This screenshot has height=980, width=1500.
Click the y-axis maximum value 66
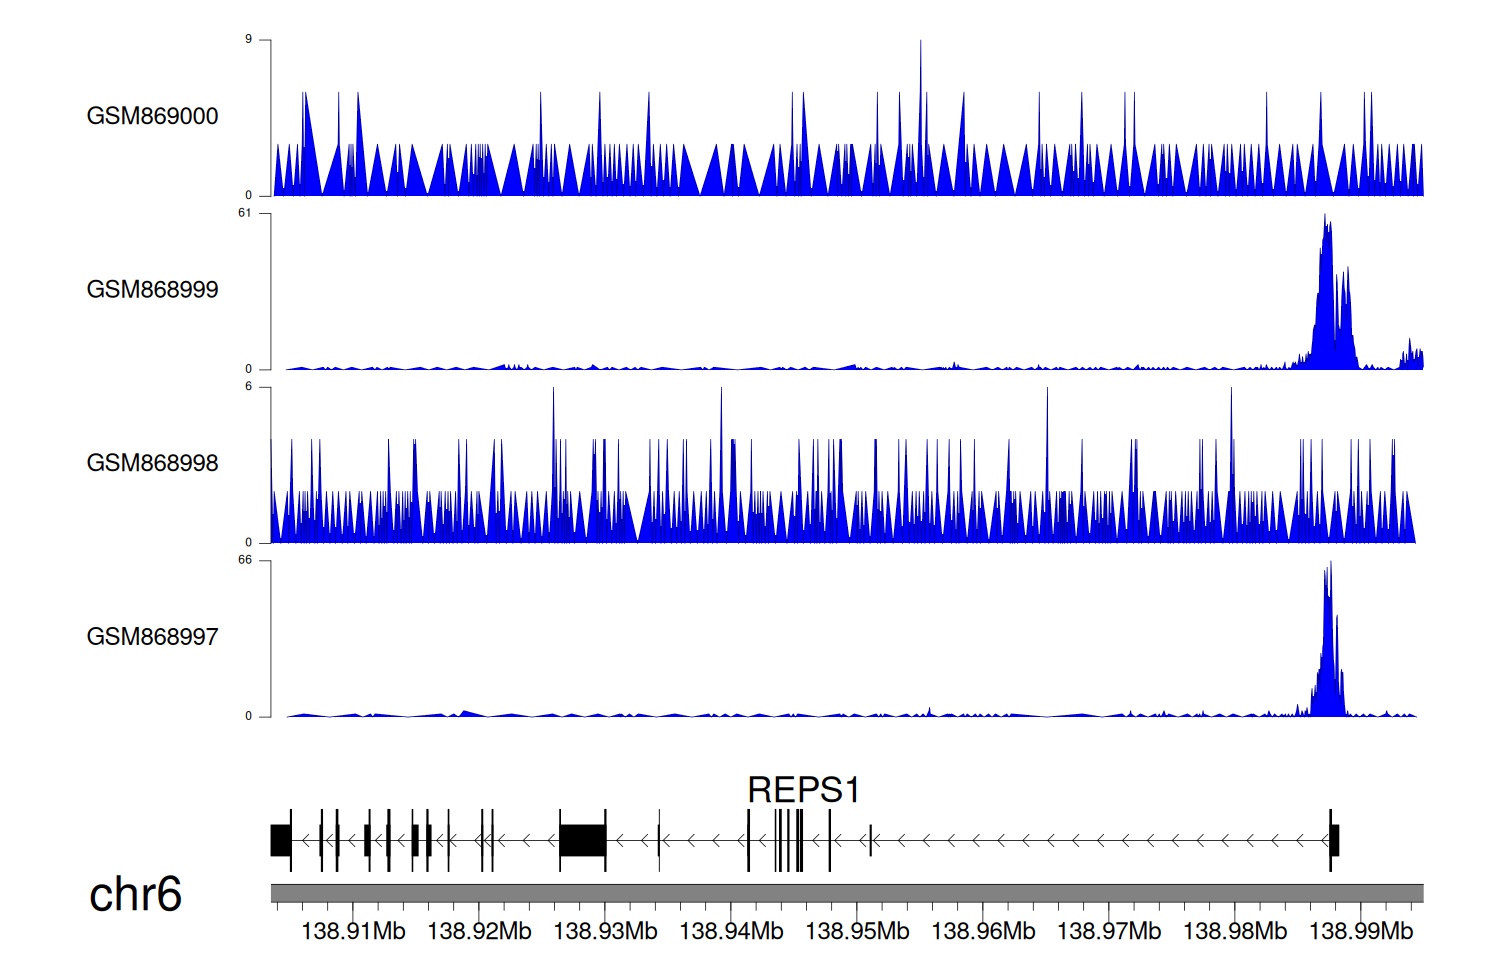(x=245, y=560)
